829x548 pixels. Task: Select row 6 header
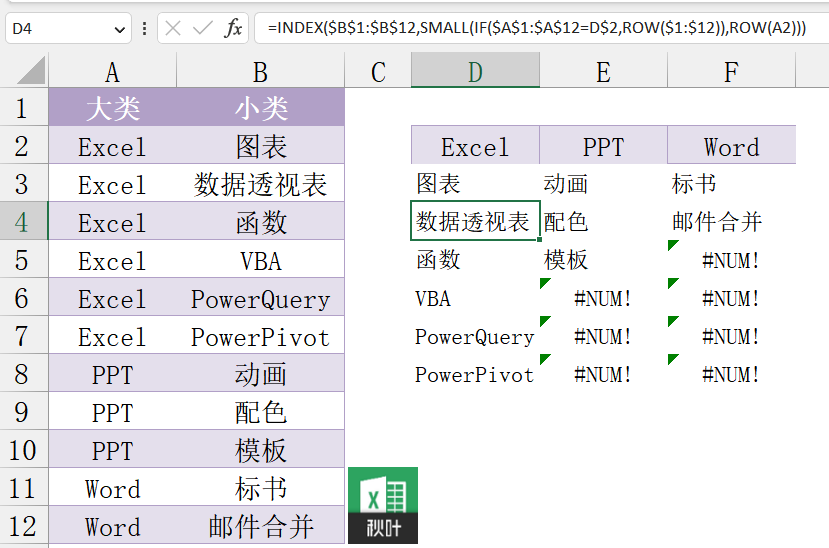tap(24, 298)
